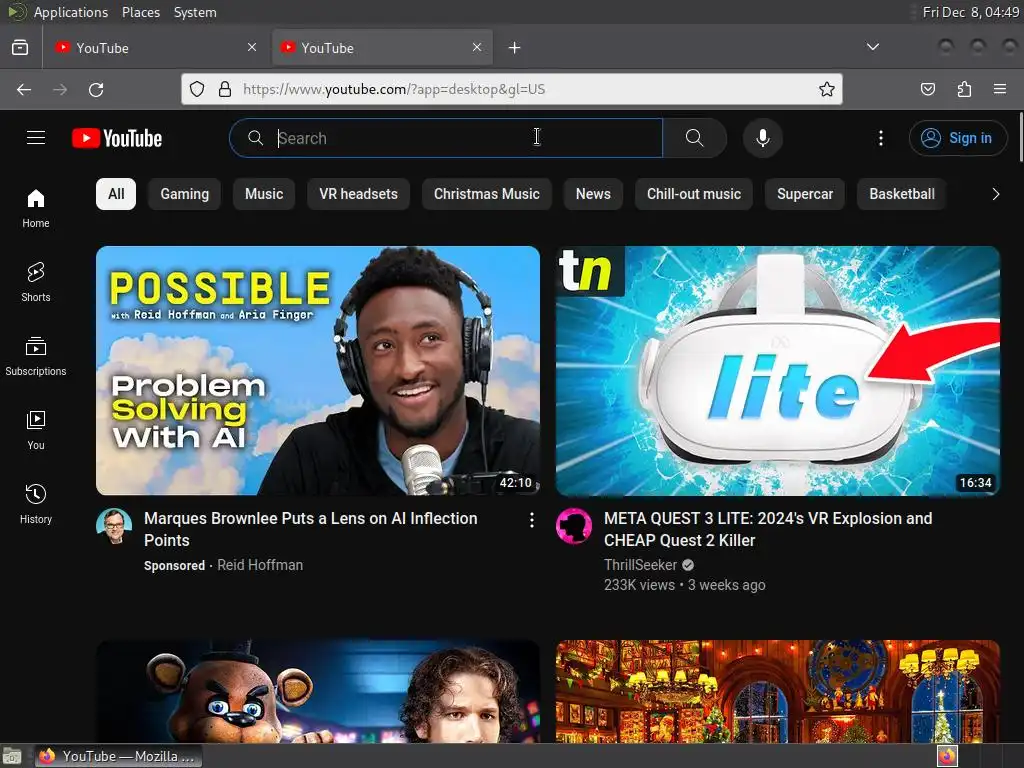Reload the current page
Viewport: 1024px width, 768px height.
(96, 89)
